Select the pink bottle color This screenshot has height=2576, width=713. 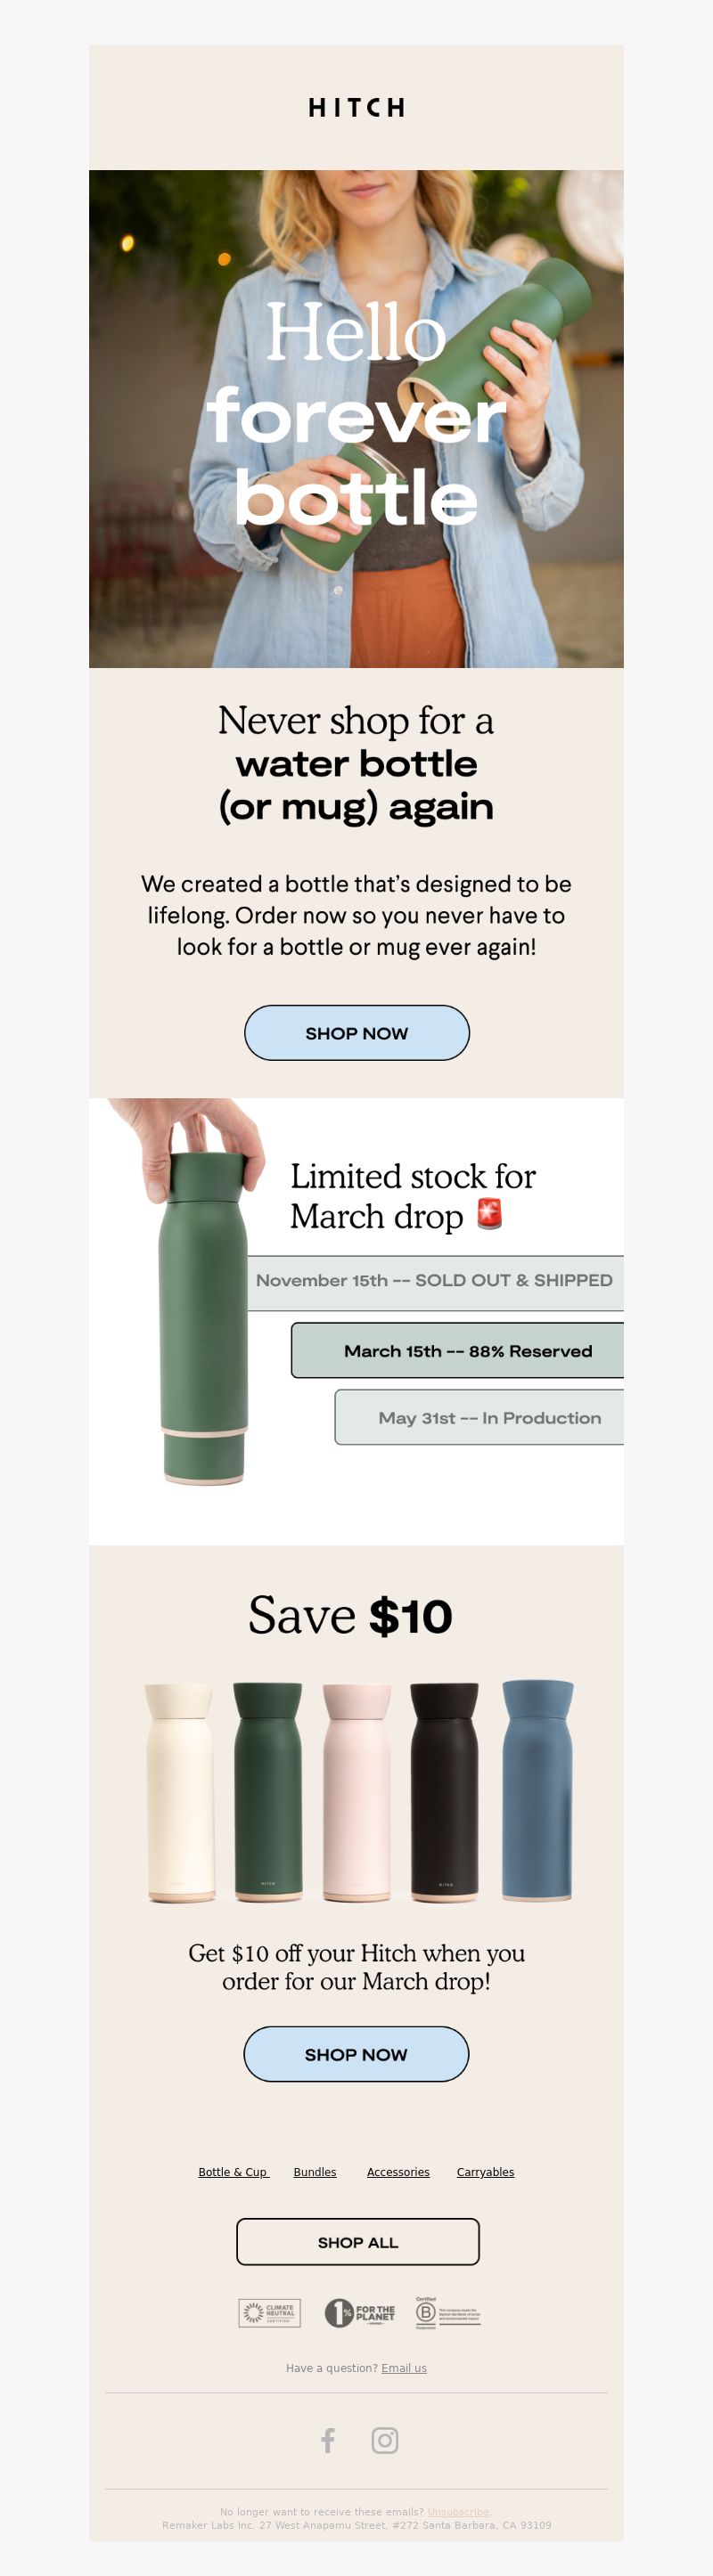(356, 1791)
